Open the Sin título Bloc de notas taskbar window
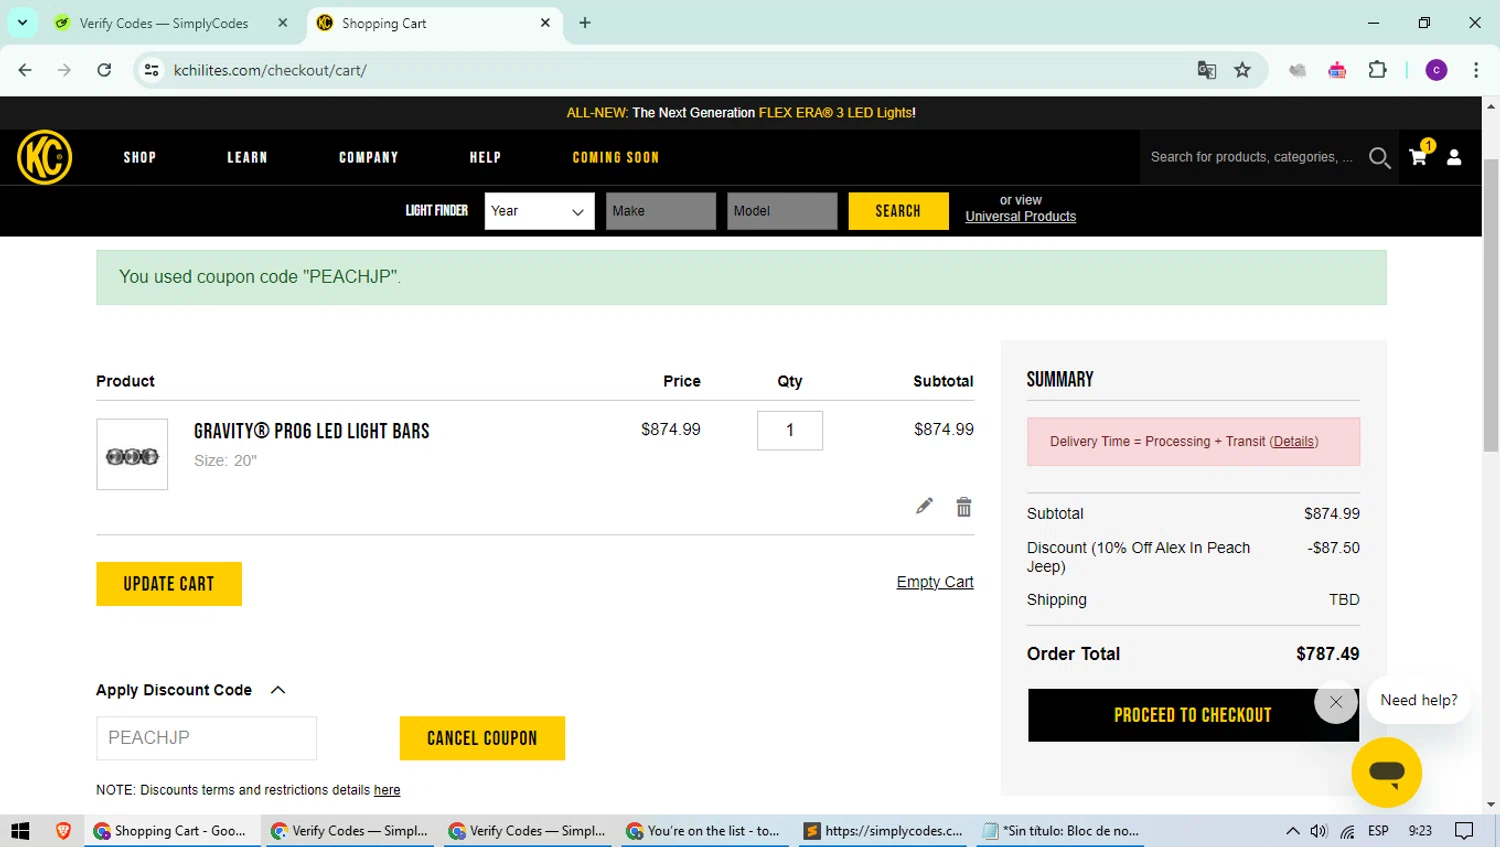Image resolution: width=1500 pixels, height=847 pixels. [x=1060, y=831]
